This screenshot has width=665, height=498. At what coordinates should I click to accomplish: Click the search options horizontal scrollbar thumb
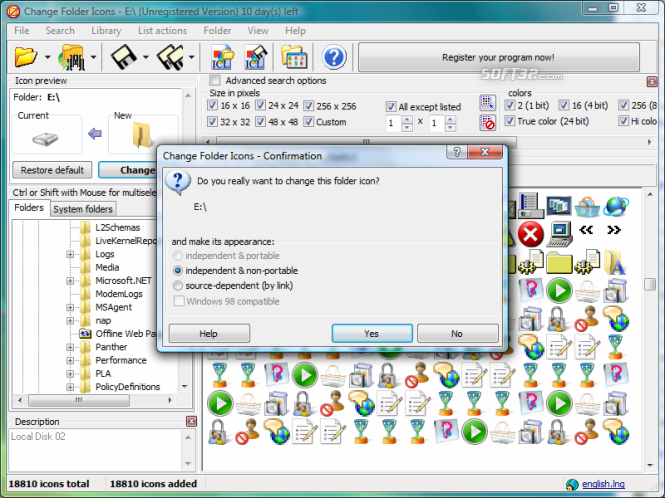(366, 141)
